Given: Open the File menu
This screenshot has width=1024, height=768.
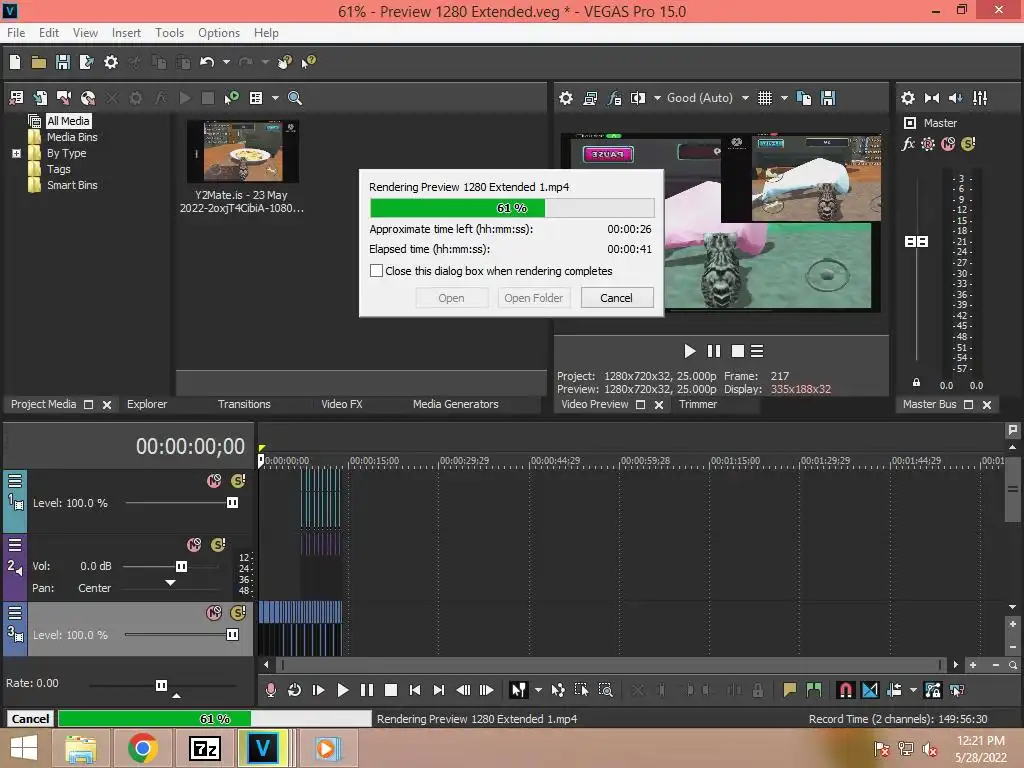Looking at the screenshot, I should tap(16, 33).
